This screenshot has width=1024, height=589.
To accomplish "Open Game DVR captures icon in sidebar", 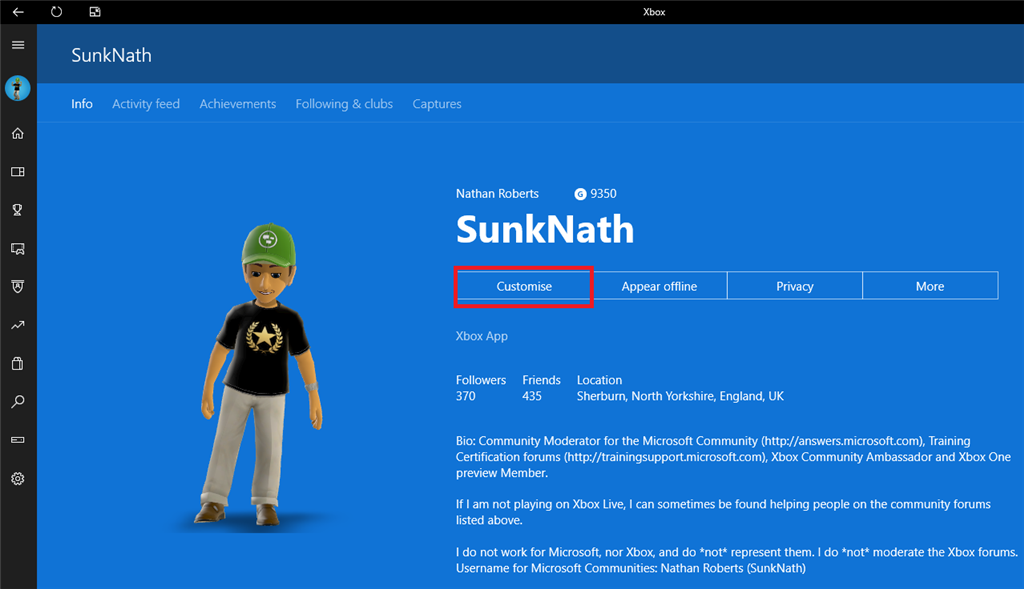I will tap(18, 249).
